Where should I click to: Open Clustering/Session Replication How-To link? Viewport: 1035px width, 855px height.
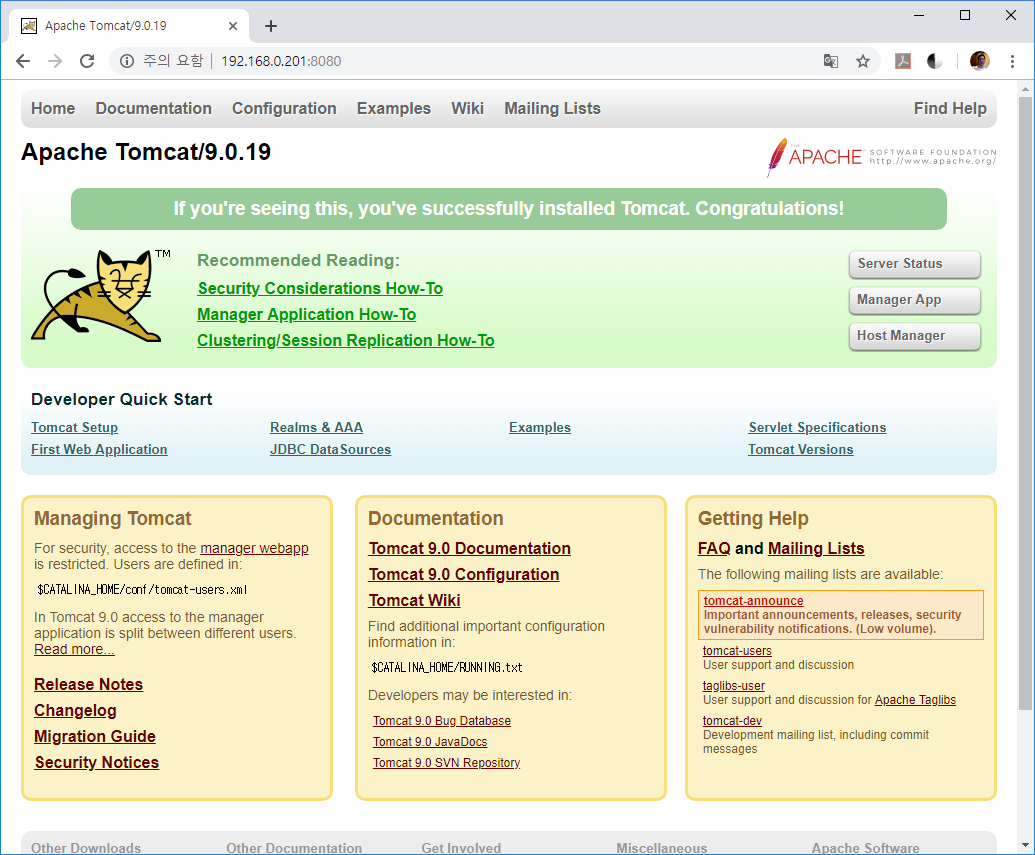[346, 341]
